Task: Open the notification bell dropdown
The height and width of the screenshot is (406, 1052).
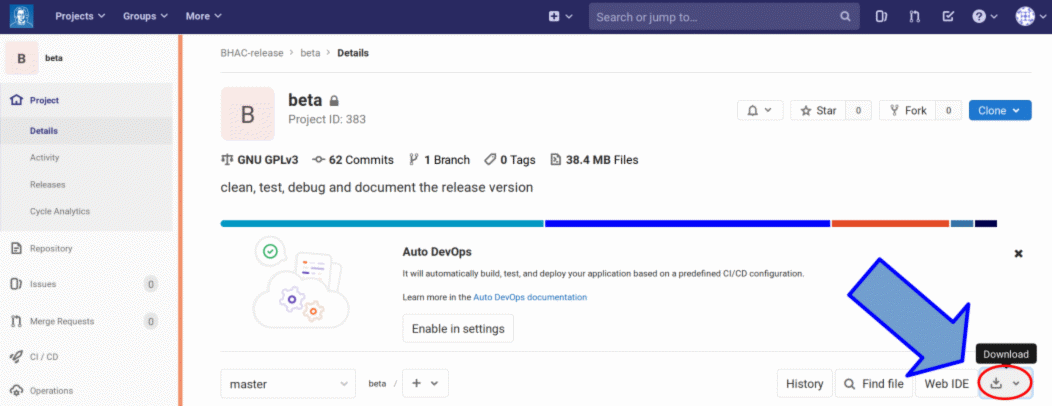Action: pos(760,111)
